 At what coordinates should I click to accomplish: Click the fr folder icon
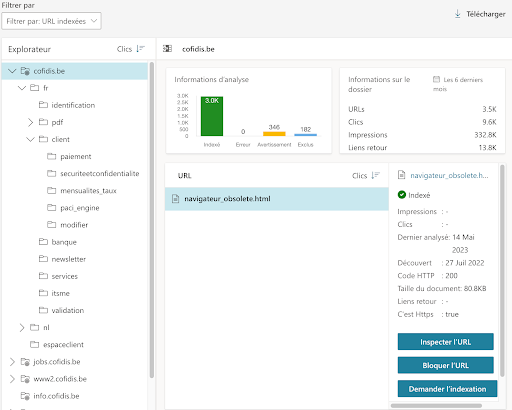pyautogui.click(x=34, y=88)
